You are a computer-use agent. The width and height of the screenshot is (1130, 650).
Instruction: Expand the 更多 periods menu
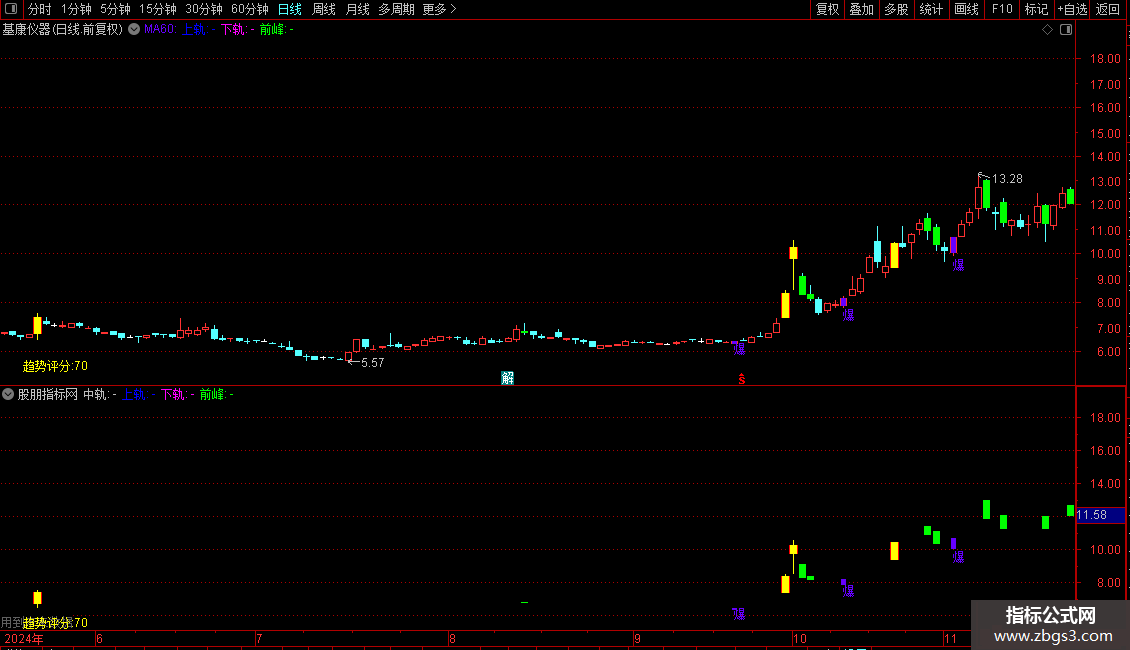coord(440,9)
